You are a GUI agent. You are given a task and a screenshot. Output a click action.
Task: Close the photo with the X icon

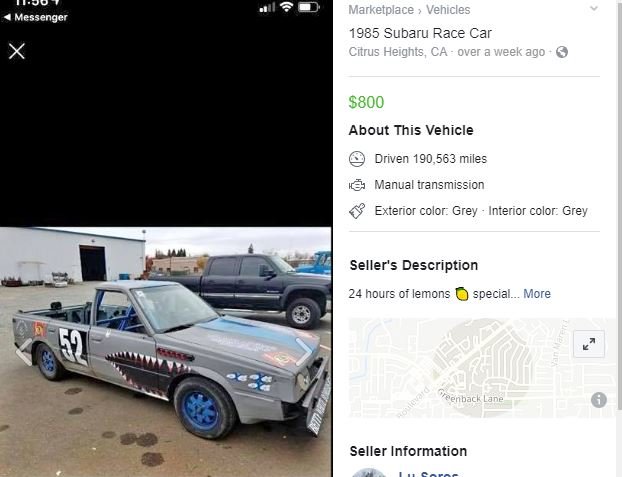point(17,51)
